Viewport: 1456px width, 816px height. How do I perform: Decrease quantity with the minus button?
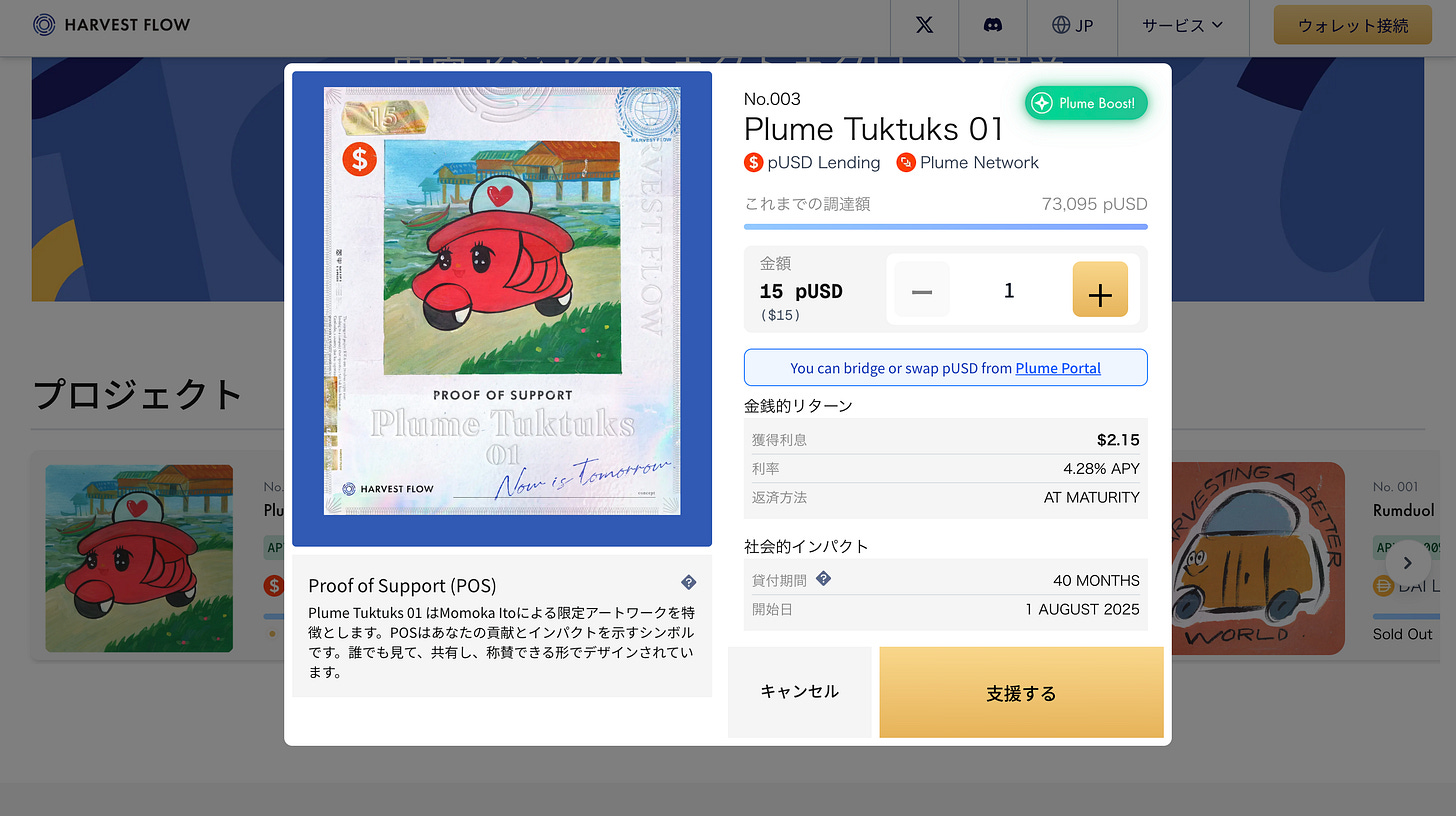922,290
